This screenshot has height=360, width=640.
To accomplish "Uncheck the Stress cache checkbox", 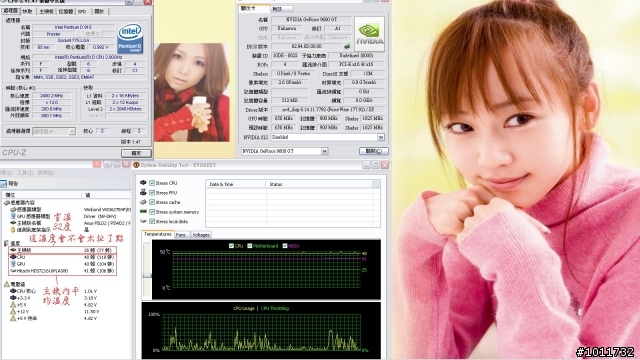I will click(152, 202).
